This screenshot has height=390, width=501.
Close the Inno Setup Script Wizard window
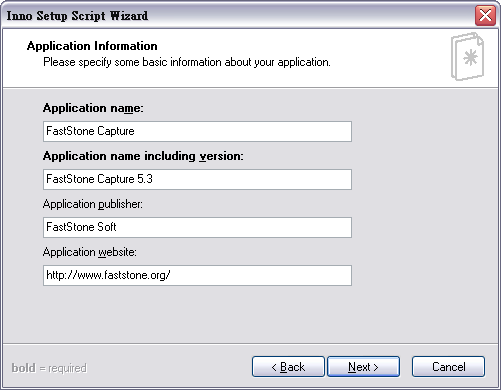485,15
